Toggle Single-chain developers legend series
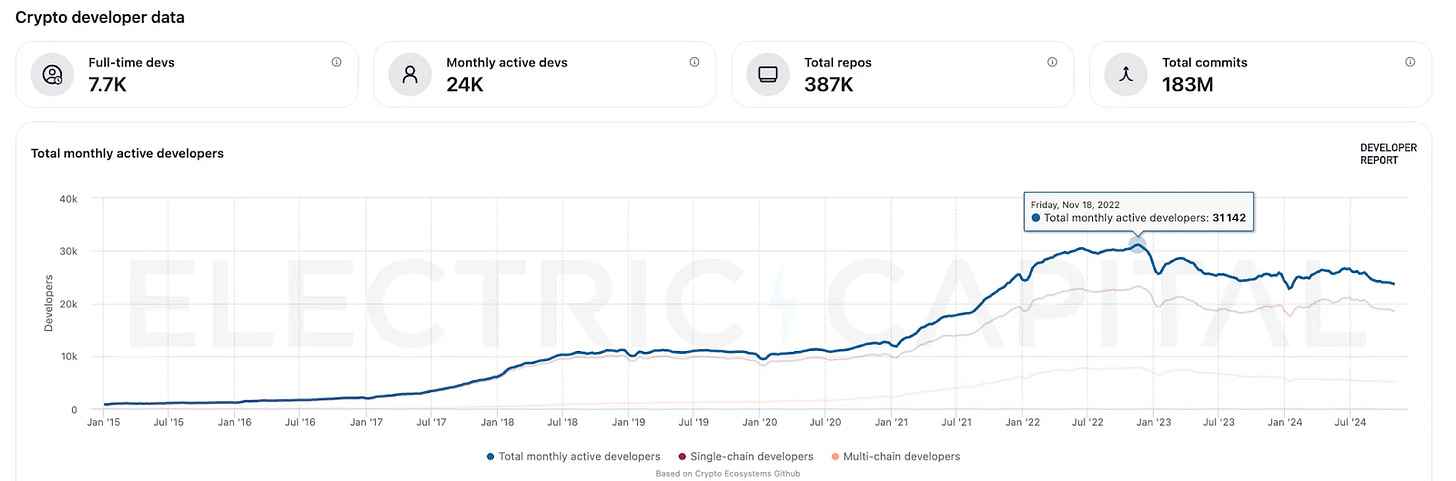 coord(745,457)
